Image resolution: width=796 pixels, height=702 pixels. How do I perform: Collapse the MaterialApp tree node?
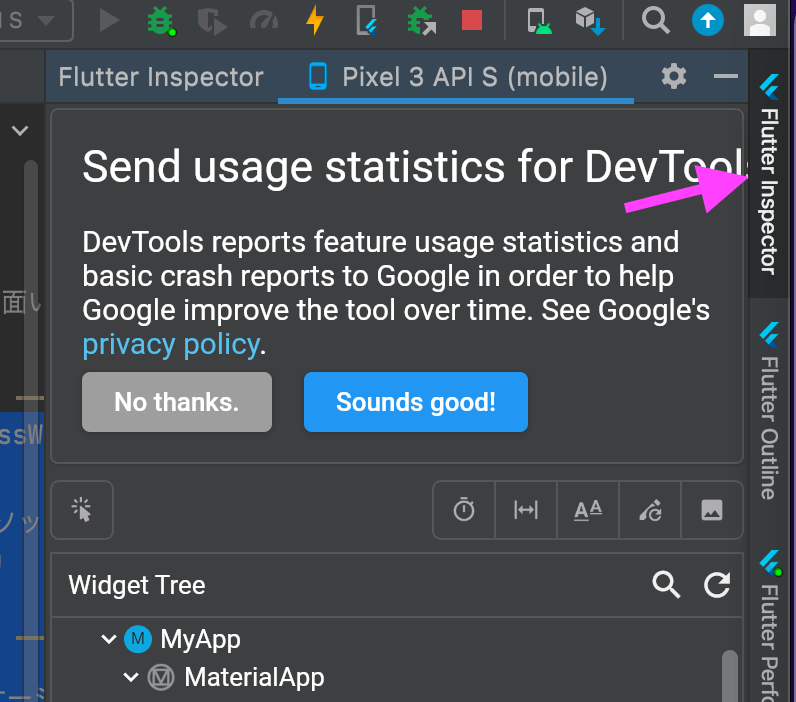pyautogui.click(x=131, y=677)
